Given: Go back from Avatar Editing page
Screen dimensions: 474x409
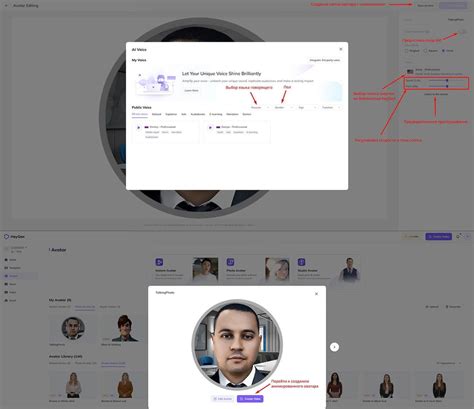Looking at the screenshot, I should click(x=6, y=6).
